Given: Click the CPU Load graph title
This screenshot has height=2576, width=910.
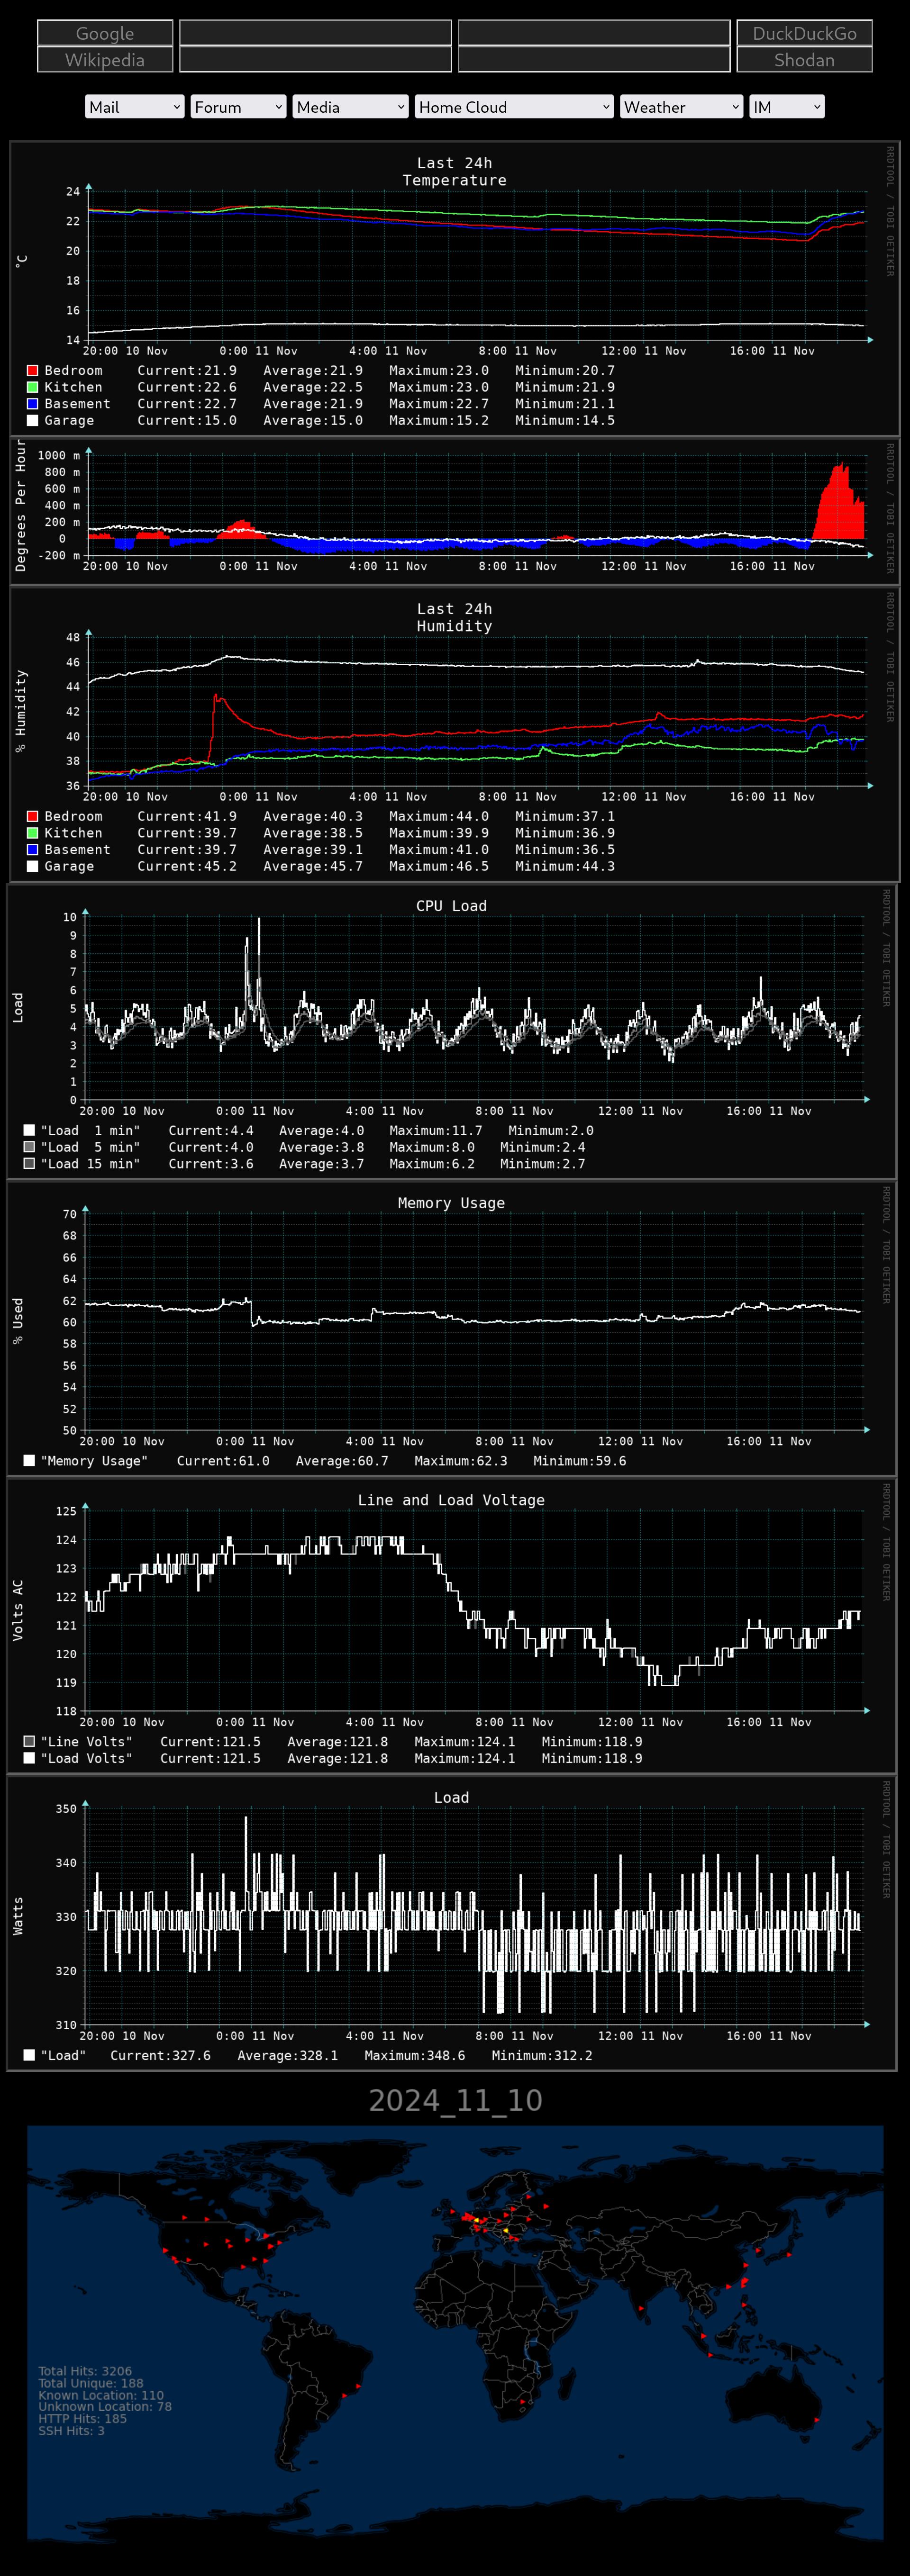Looking at the screenshot, I should point(451,906).
